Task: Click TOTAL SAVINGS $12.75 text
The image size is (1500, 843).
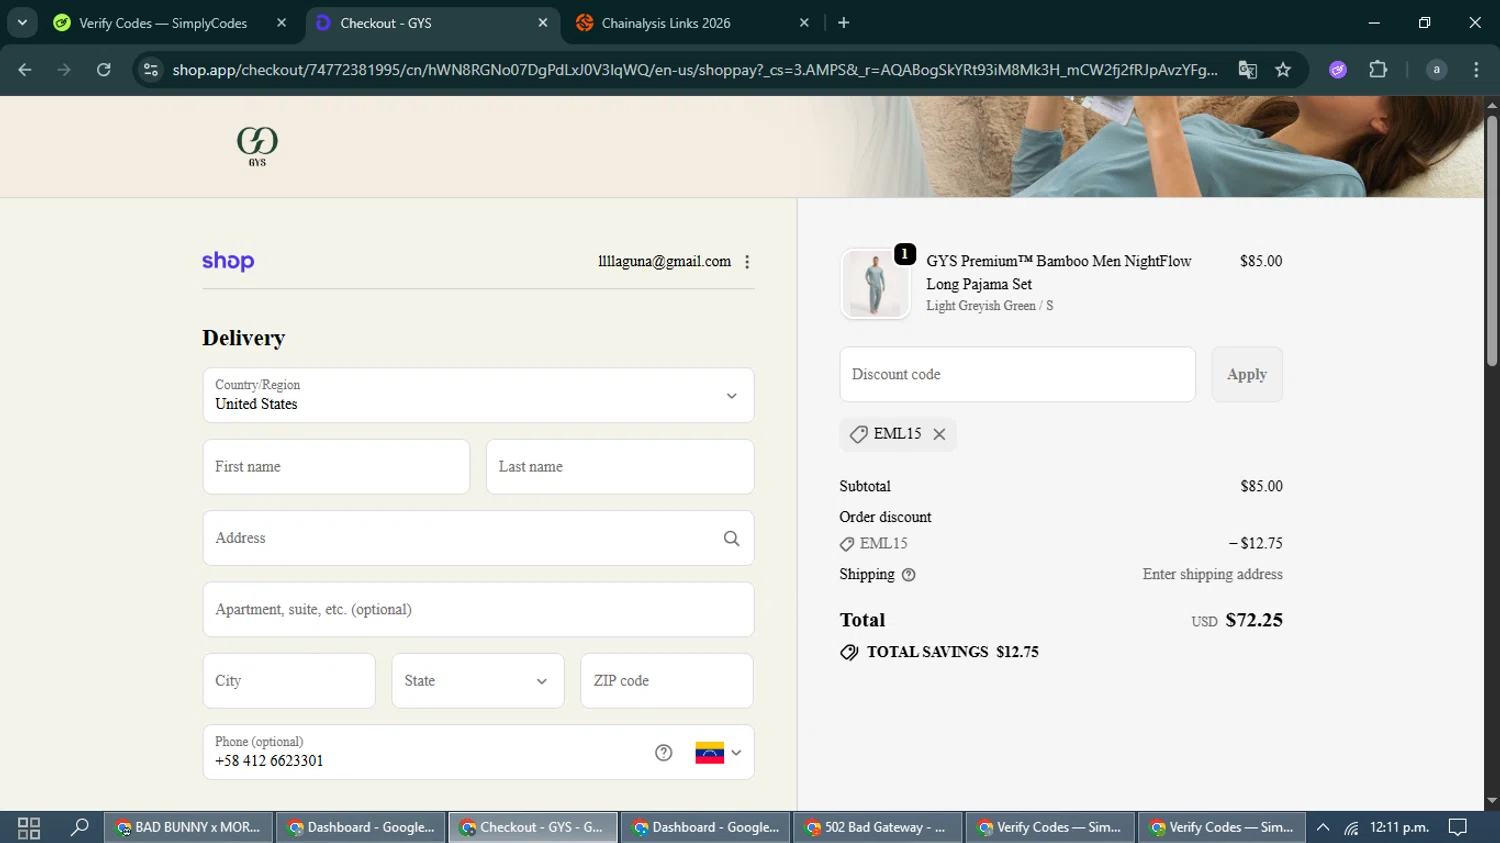Action: 952,652
